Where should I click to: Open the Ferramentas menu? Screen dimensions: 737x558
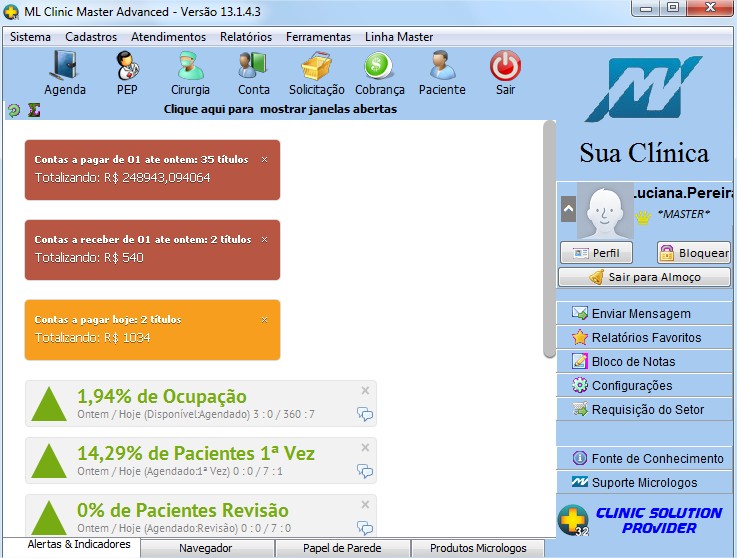coord(318,37)
